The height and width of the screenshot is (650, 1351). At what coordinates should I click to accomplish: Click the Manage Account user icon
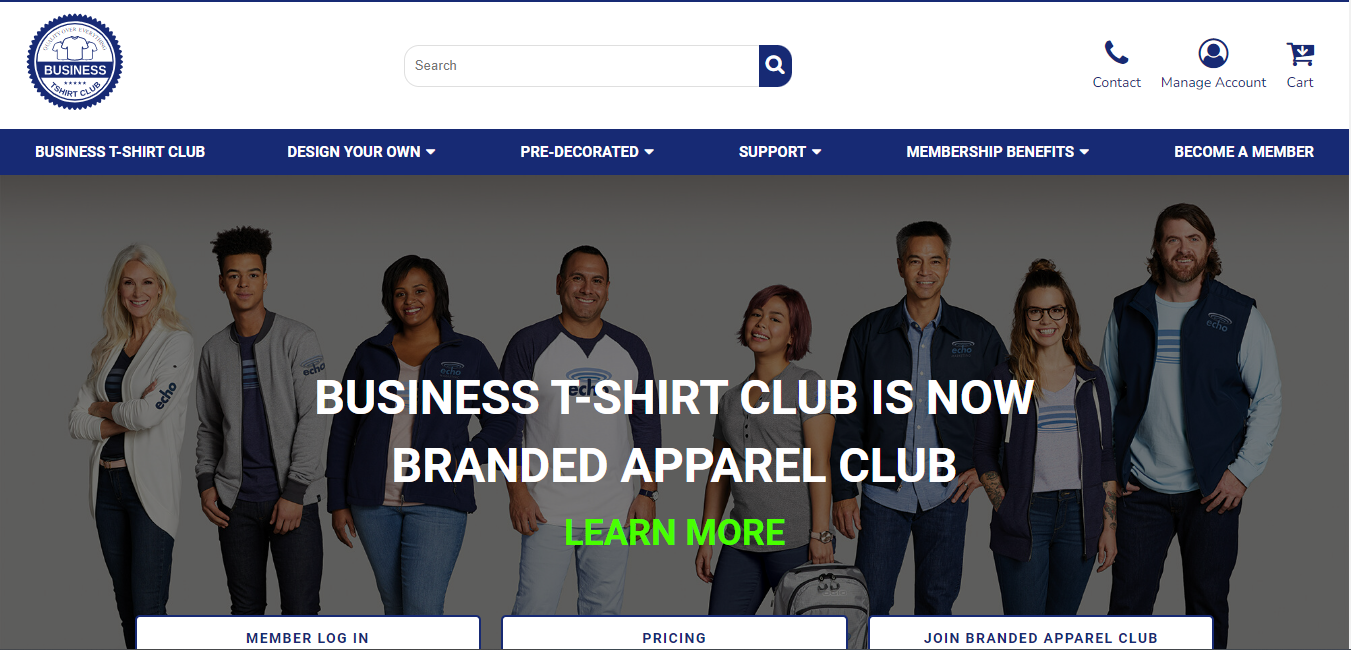(x=1213, y=53)
